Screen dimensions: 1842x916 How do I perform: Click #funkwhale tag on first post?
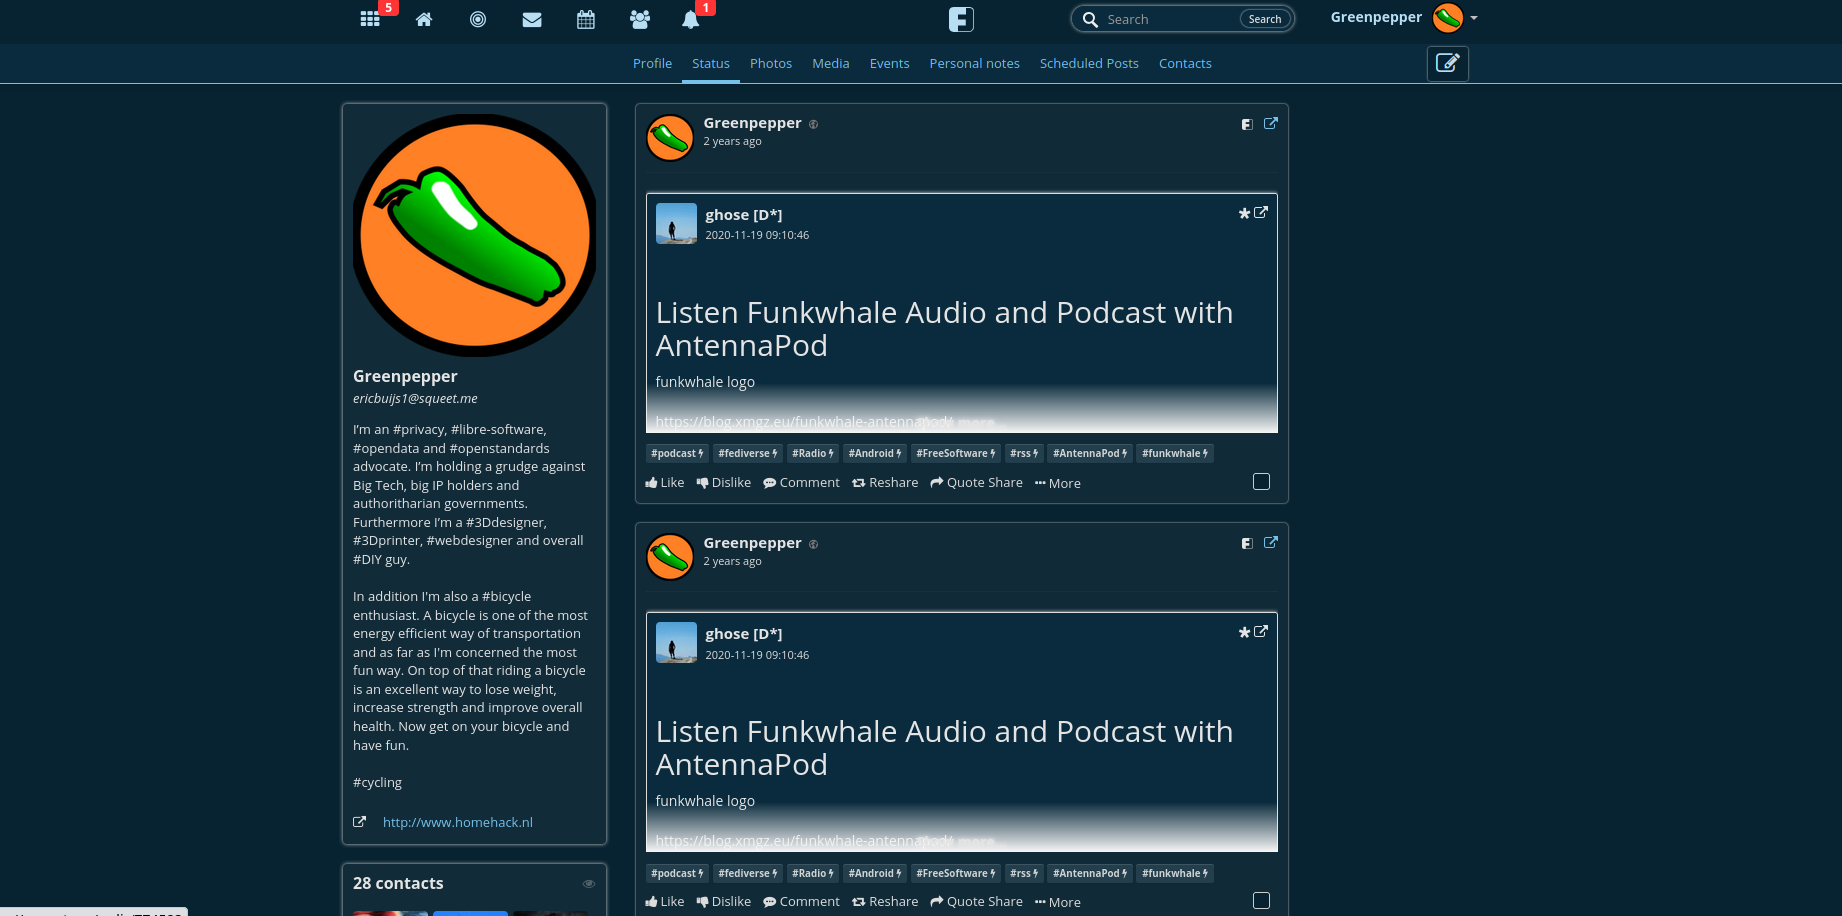(x=1175, y=454)
